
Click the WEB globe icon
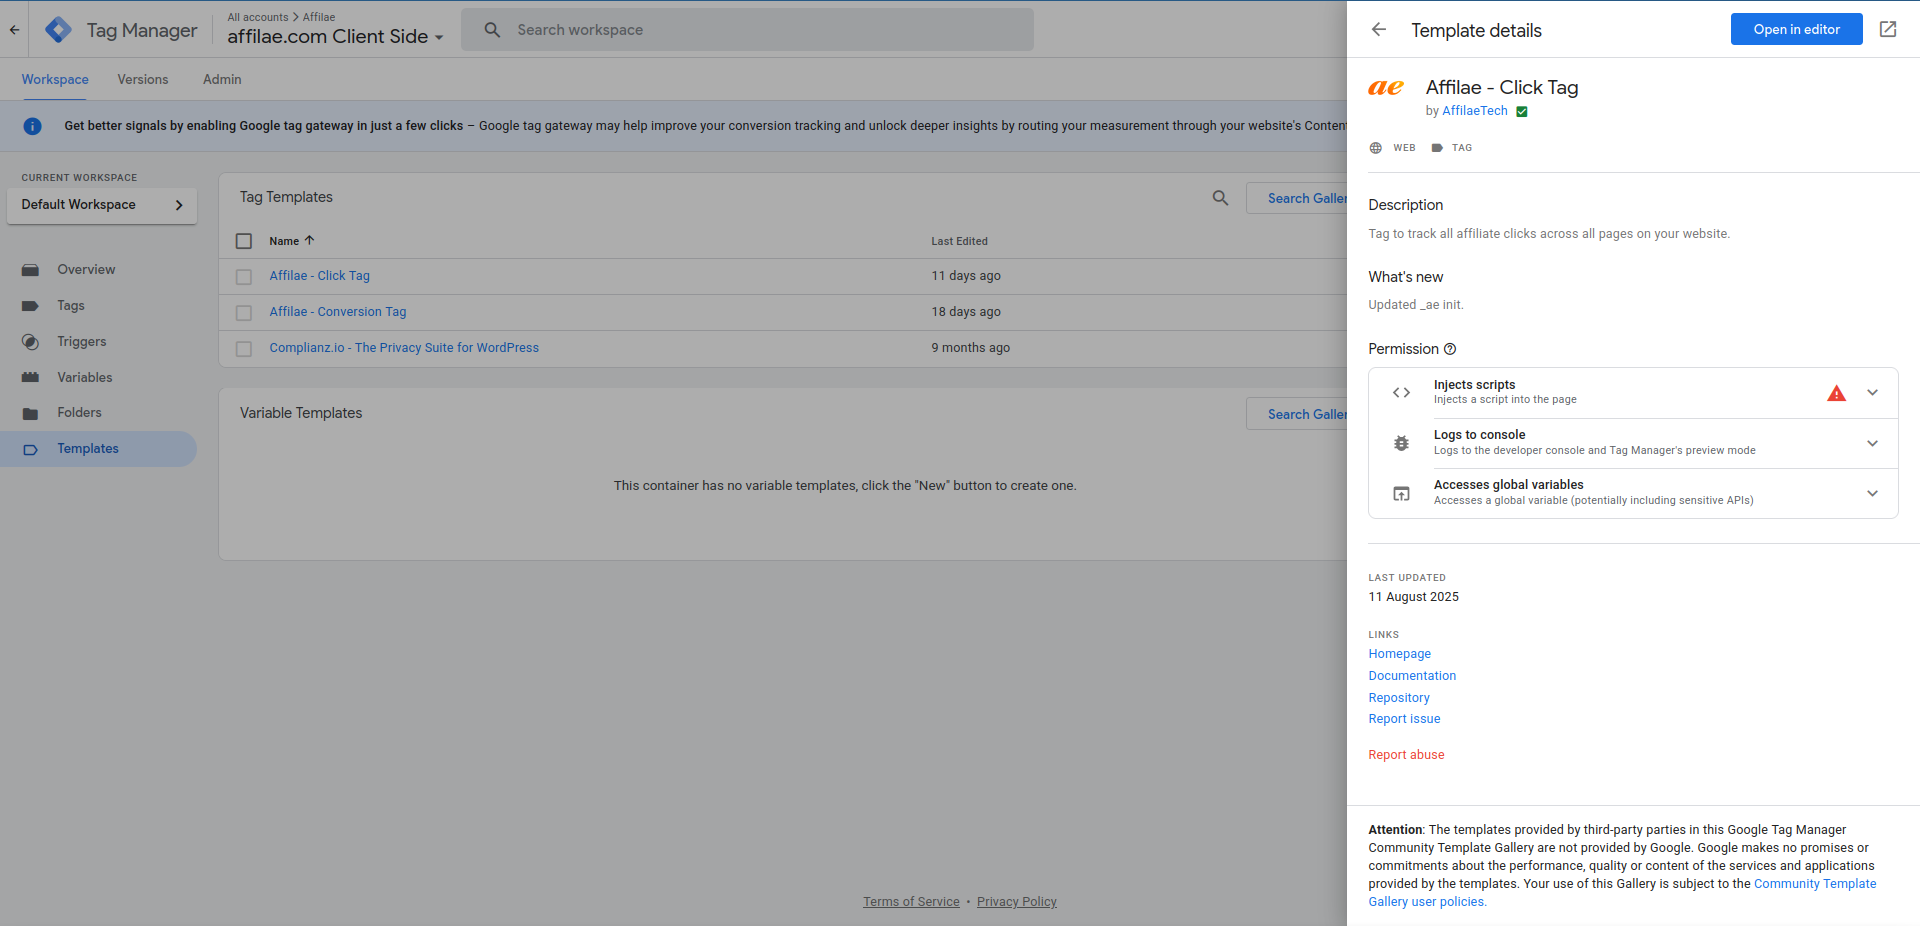pos(1375,148)
